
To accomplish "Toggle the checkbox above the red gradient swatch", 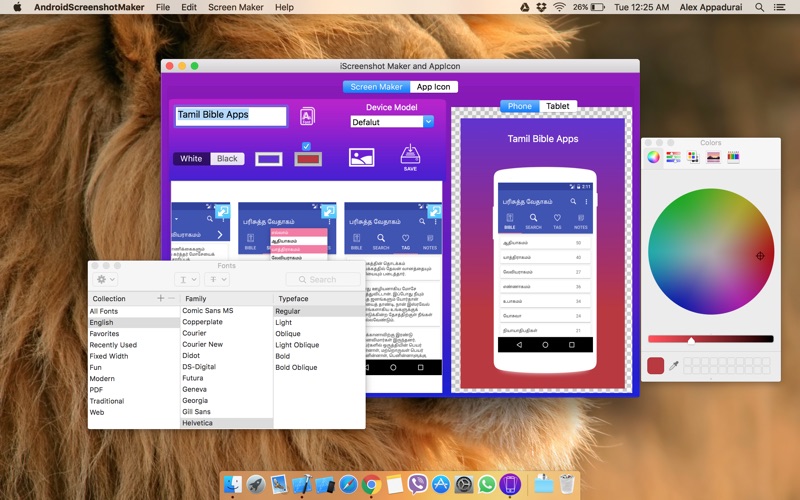I will [306, 146].
